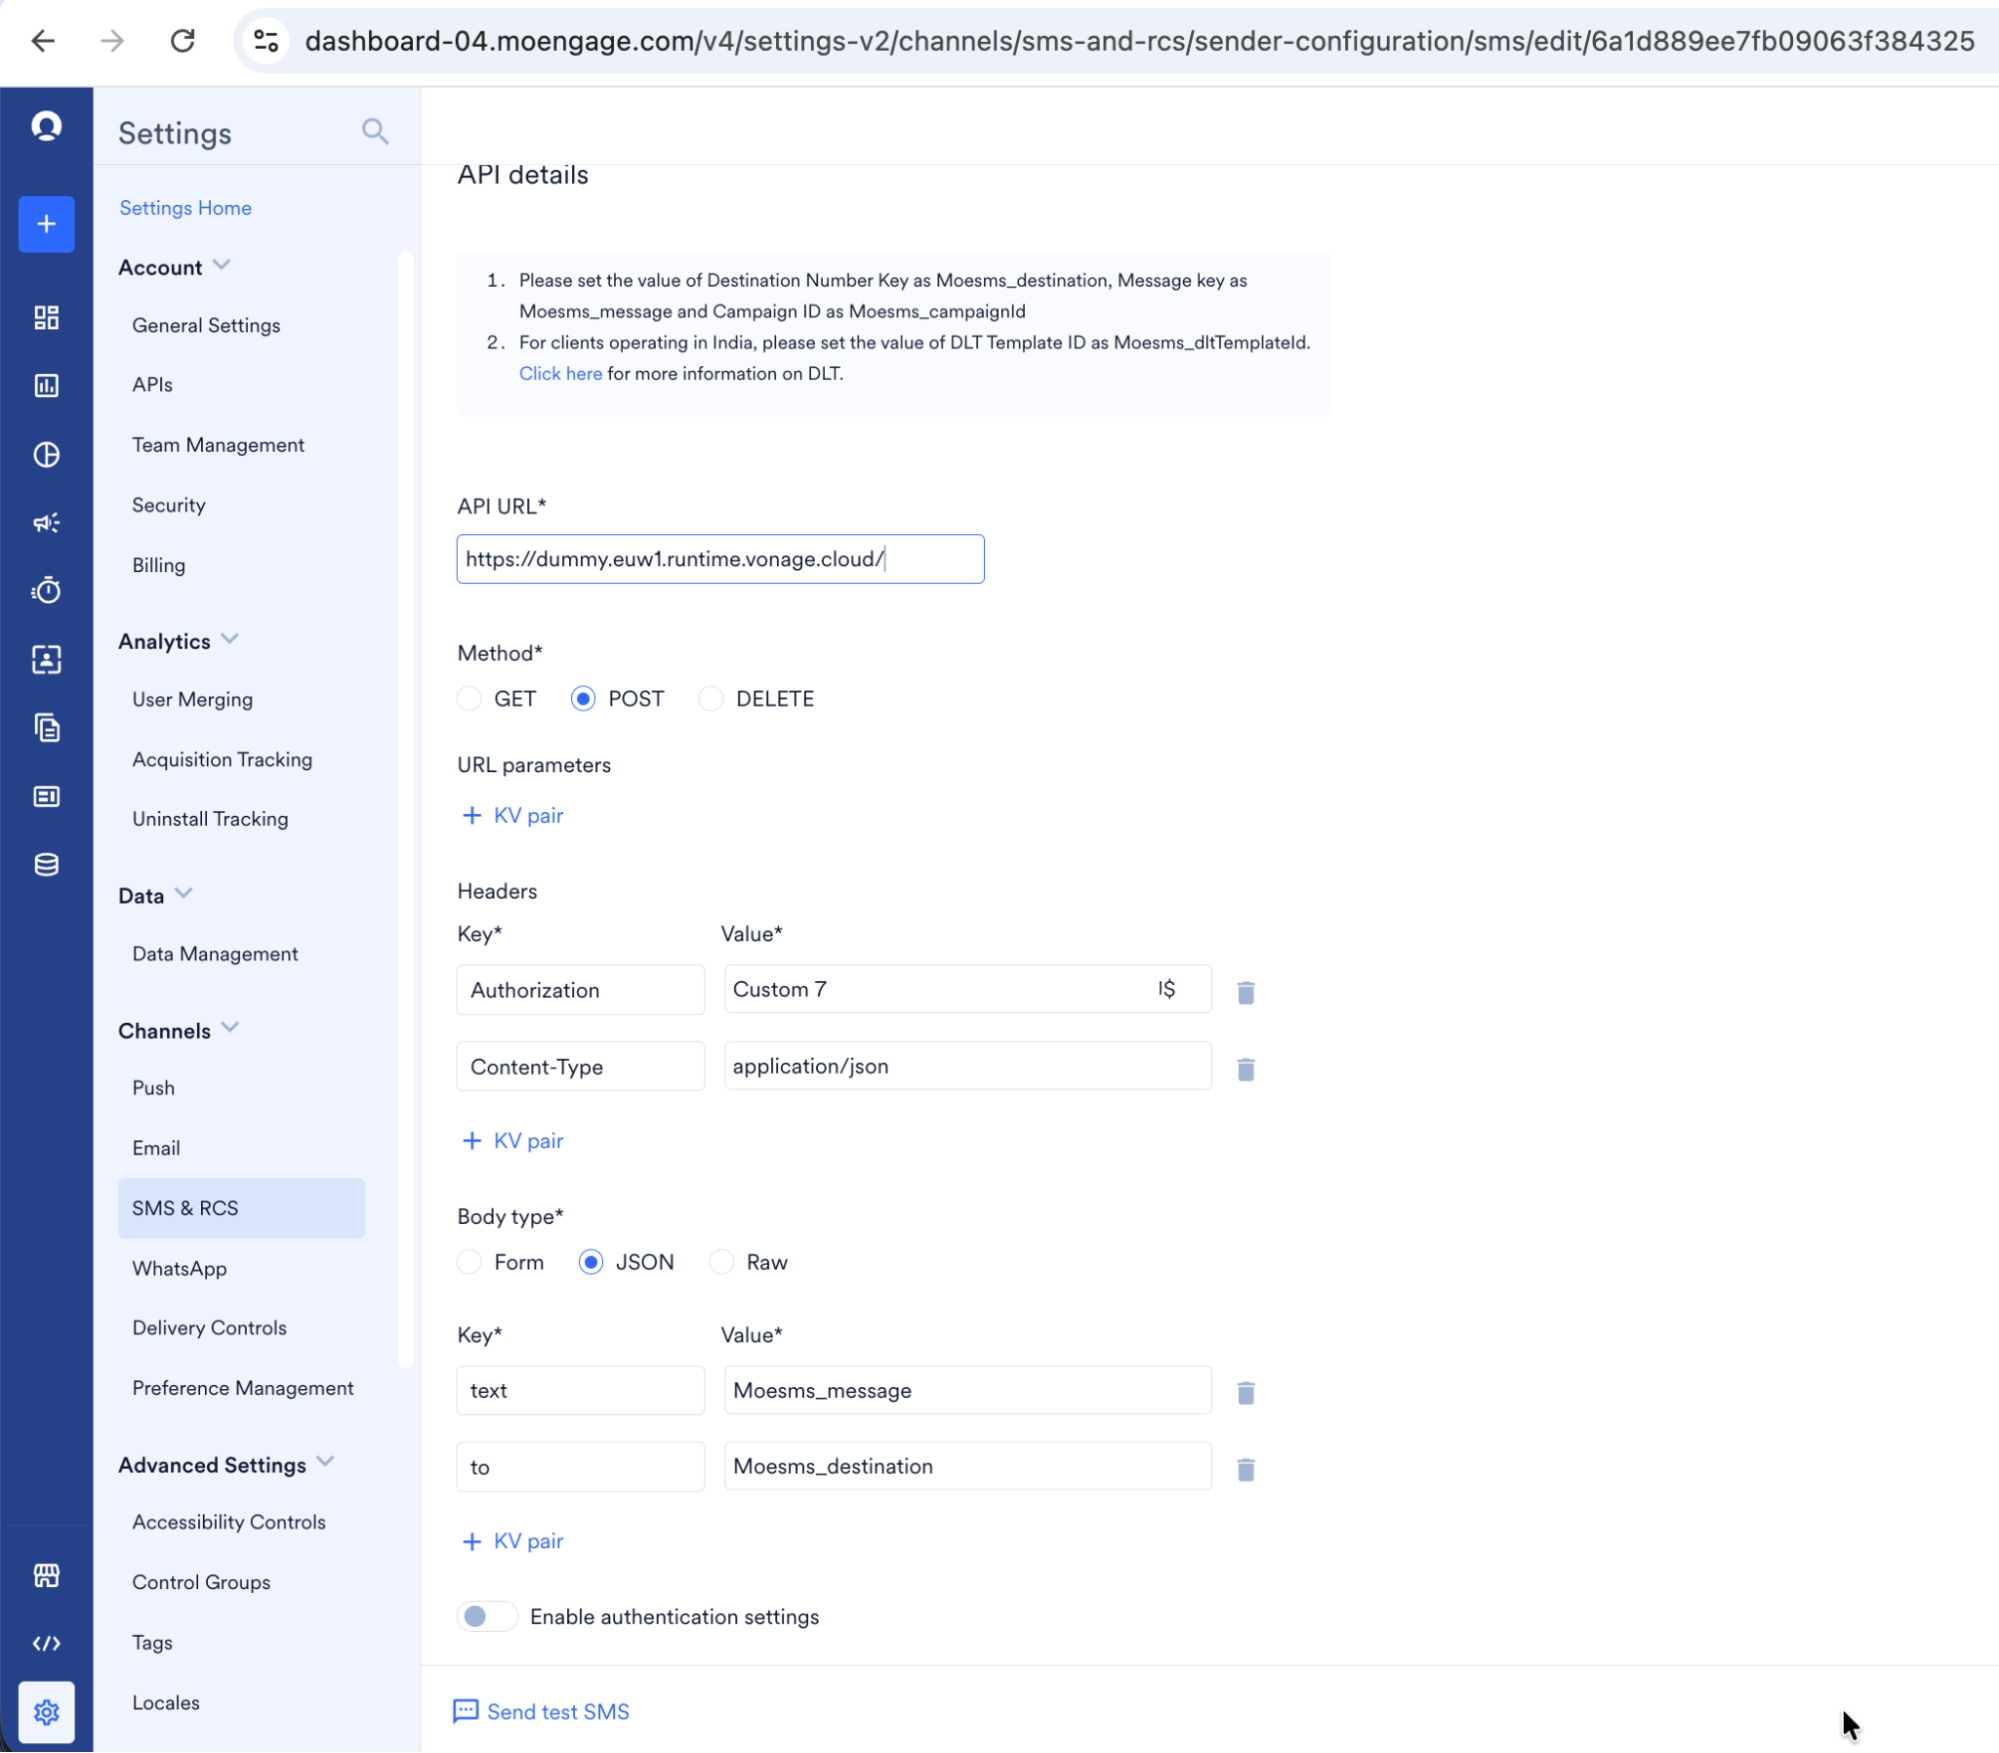The image size is (1999, 1753).
Task: Add URL parameters KV pair
Action: (x=513, y=815)
